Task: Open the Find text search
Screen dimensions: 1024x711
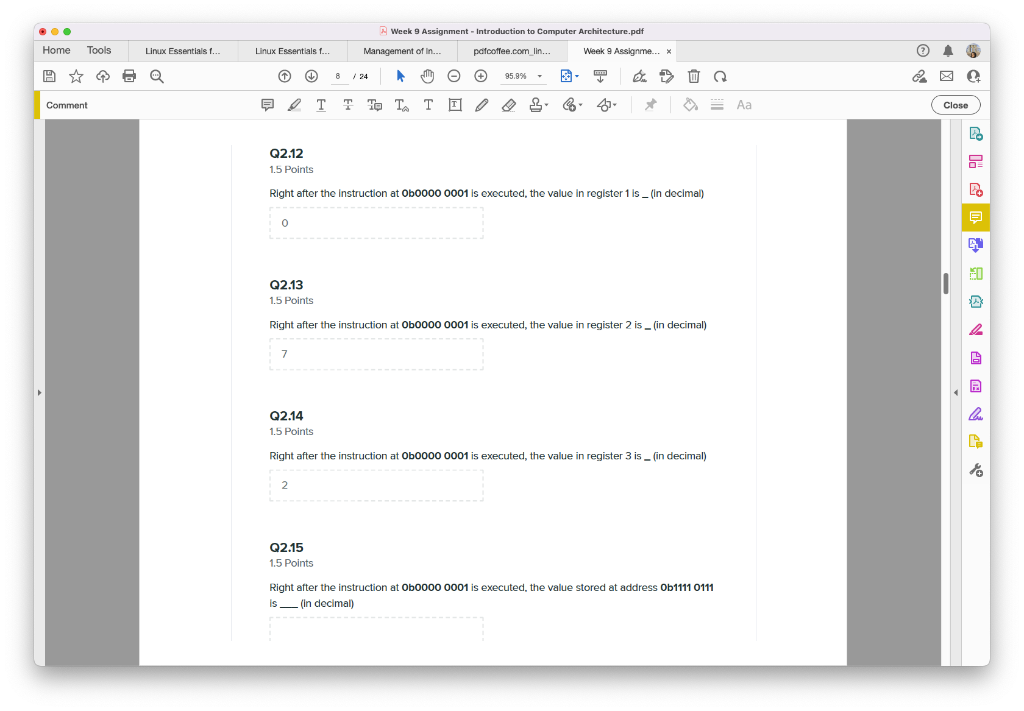Action: coord(157,76)
